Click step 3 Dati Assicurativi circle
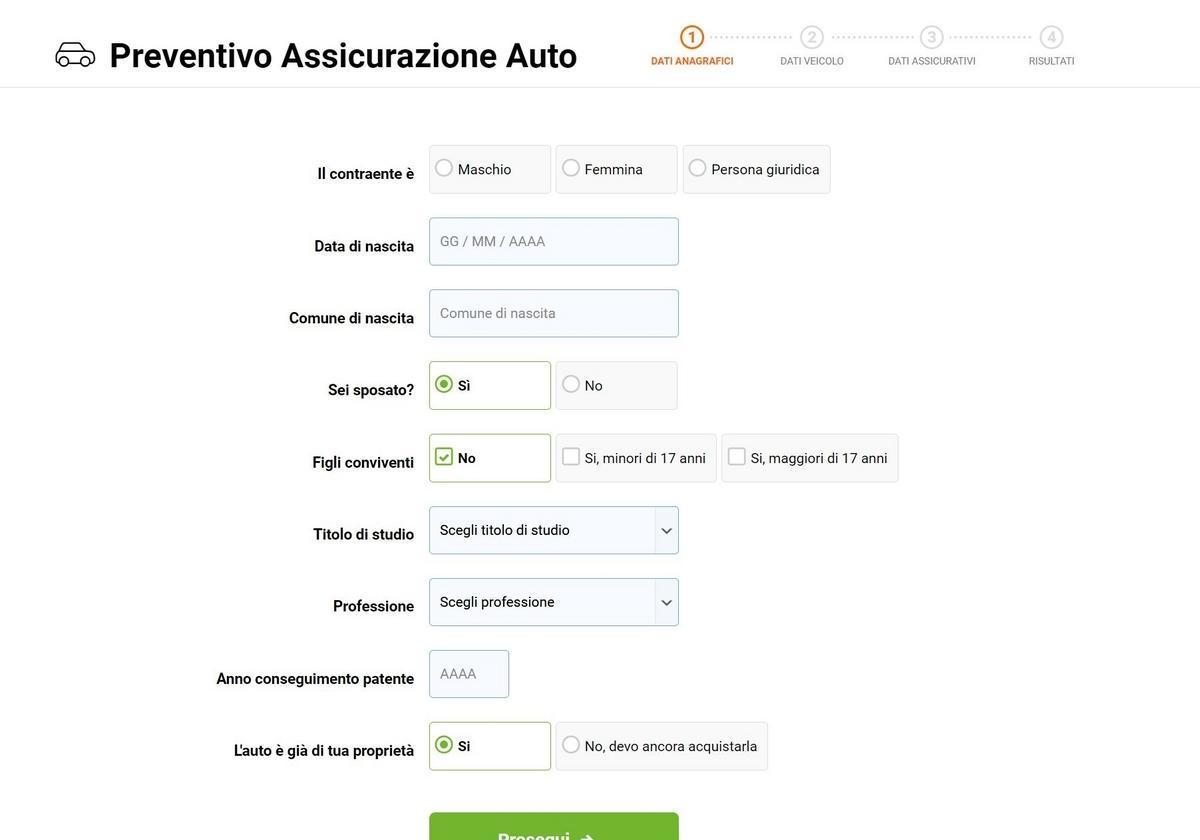 (x=932, y=37)
